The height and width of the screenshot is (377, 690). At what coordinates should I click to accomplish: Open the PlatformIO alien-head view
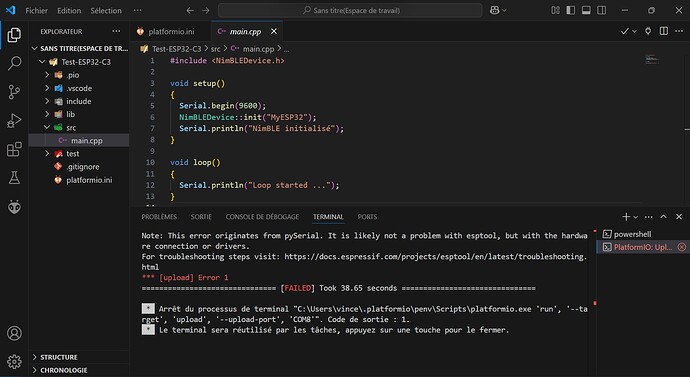[x=14, y=207]
